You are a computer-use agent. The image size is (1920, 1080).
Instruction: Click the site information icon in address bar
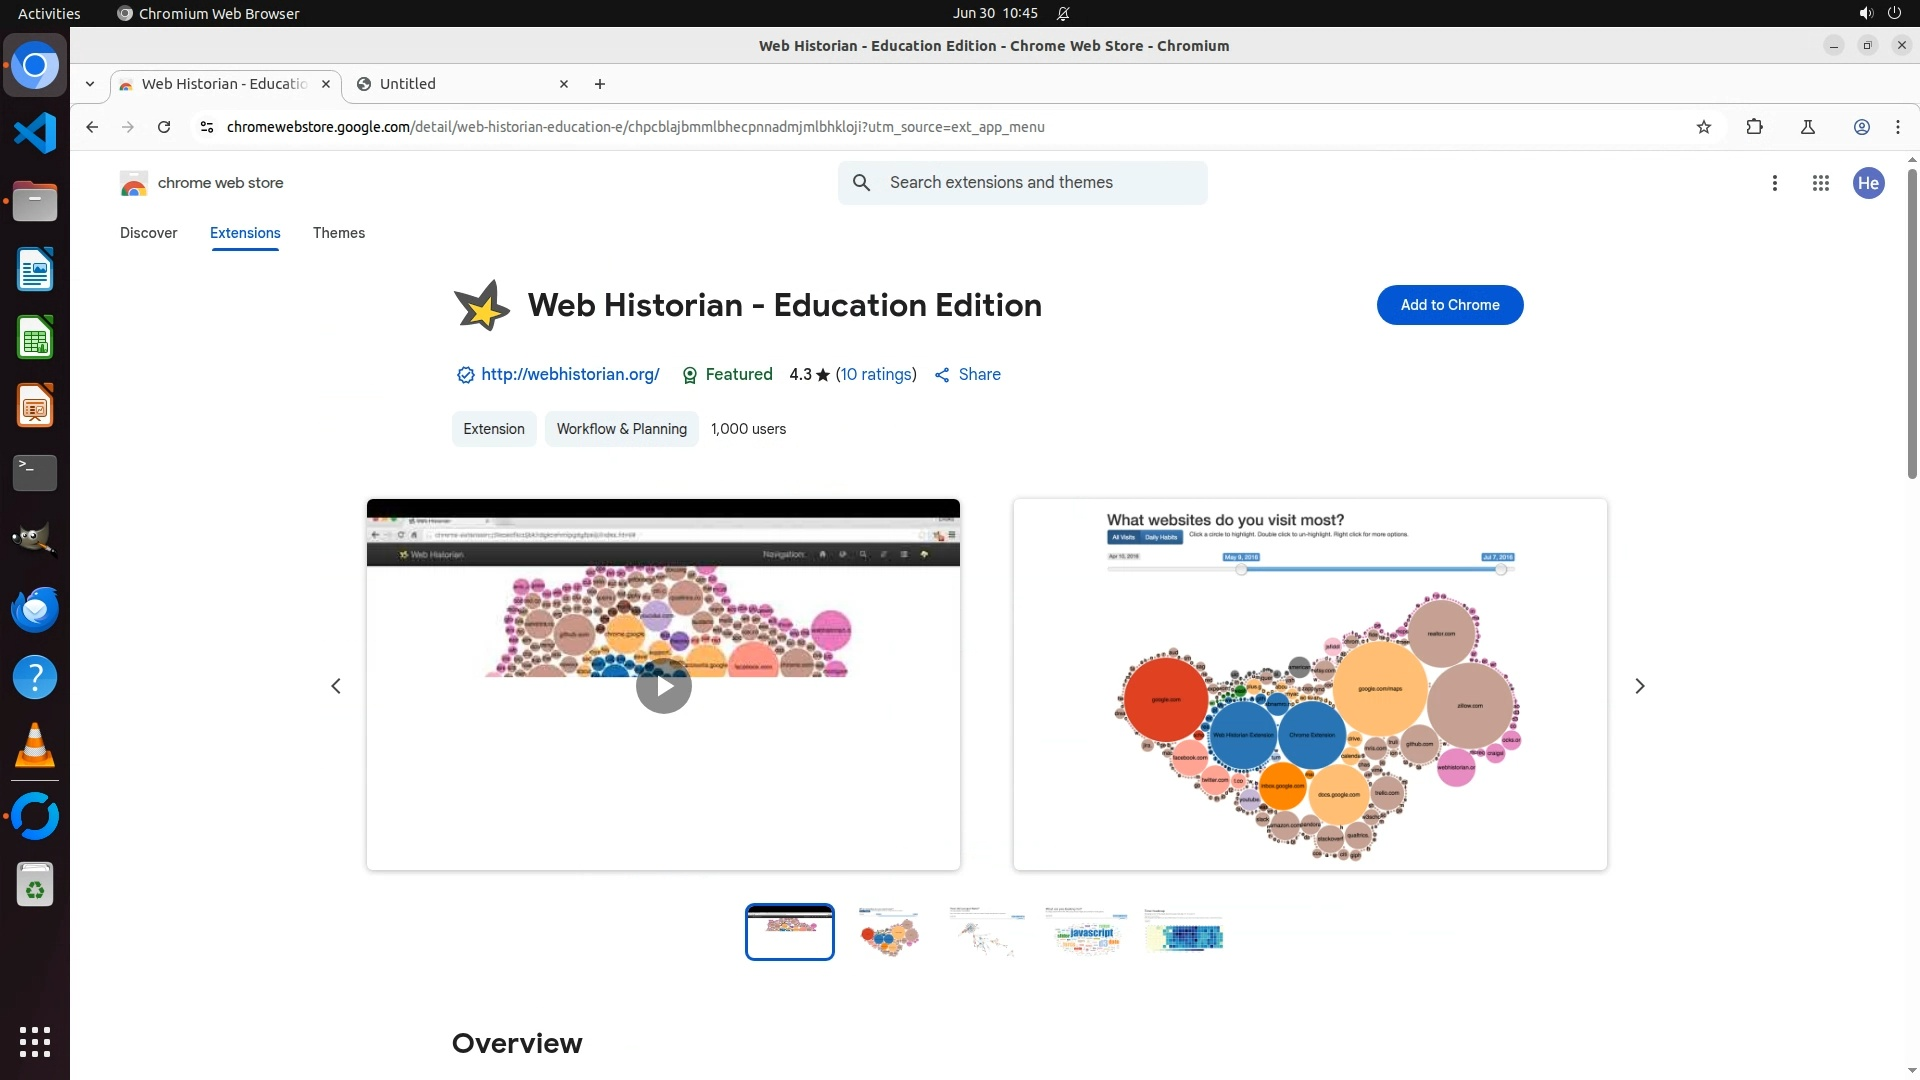206,127
